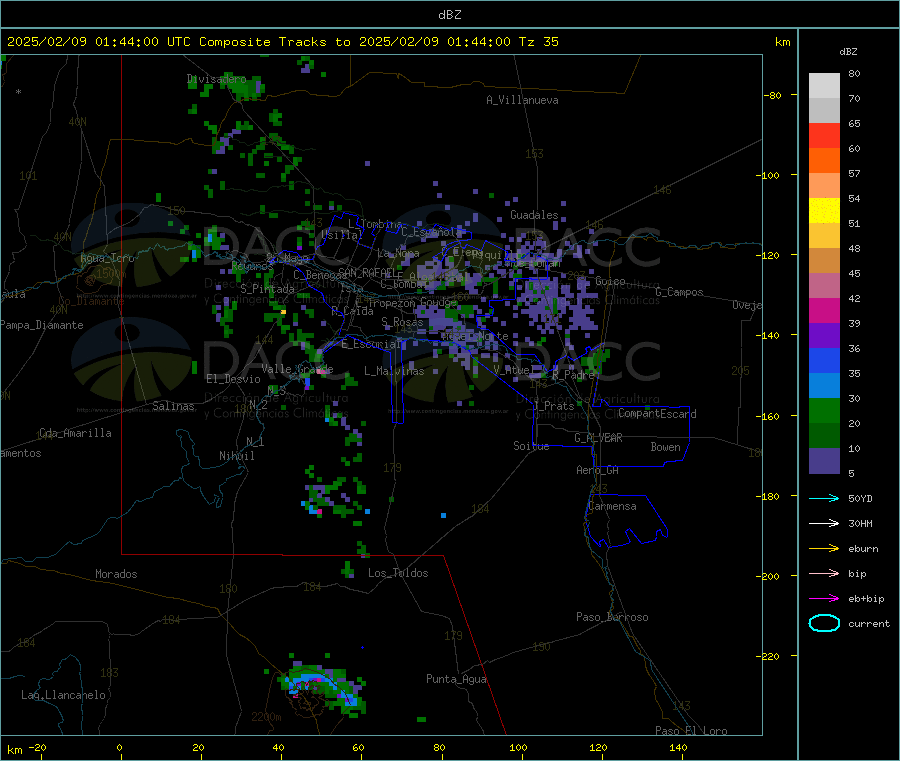Click the 'Paso_El_Loro' map label

pos(691,731)
